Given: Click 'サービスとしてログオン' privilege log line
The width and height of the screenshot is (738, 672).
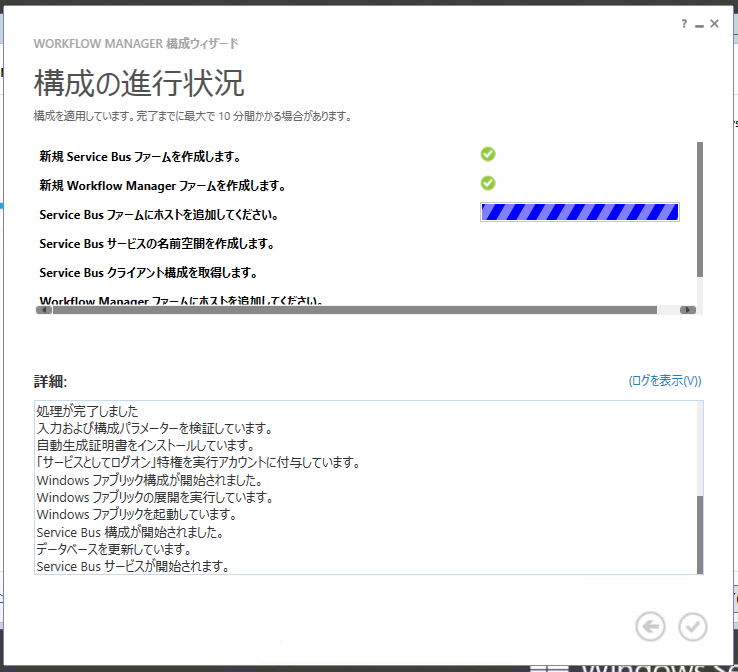Looking at the screenshot, I should point(199,463).
